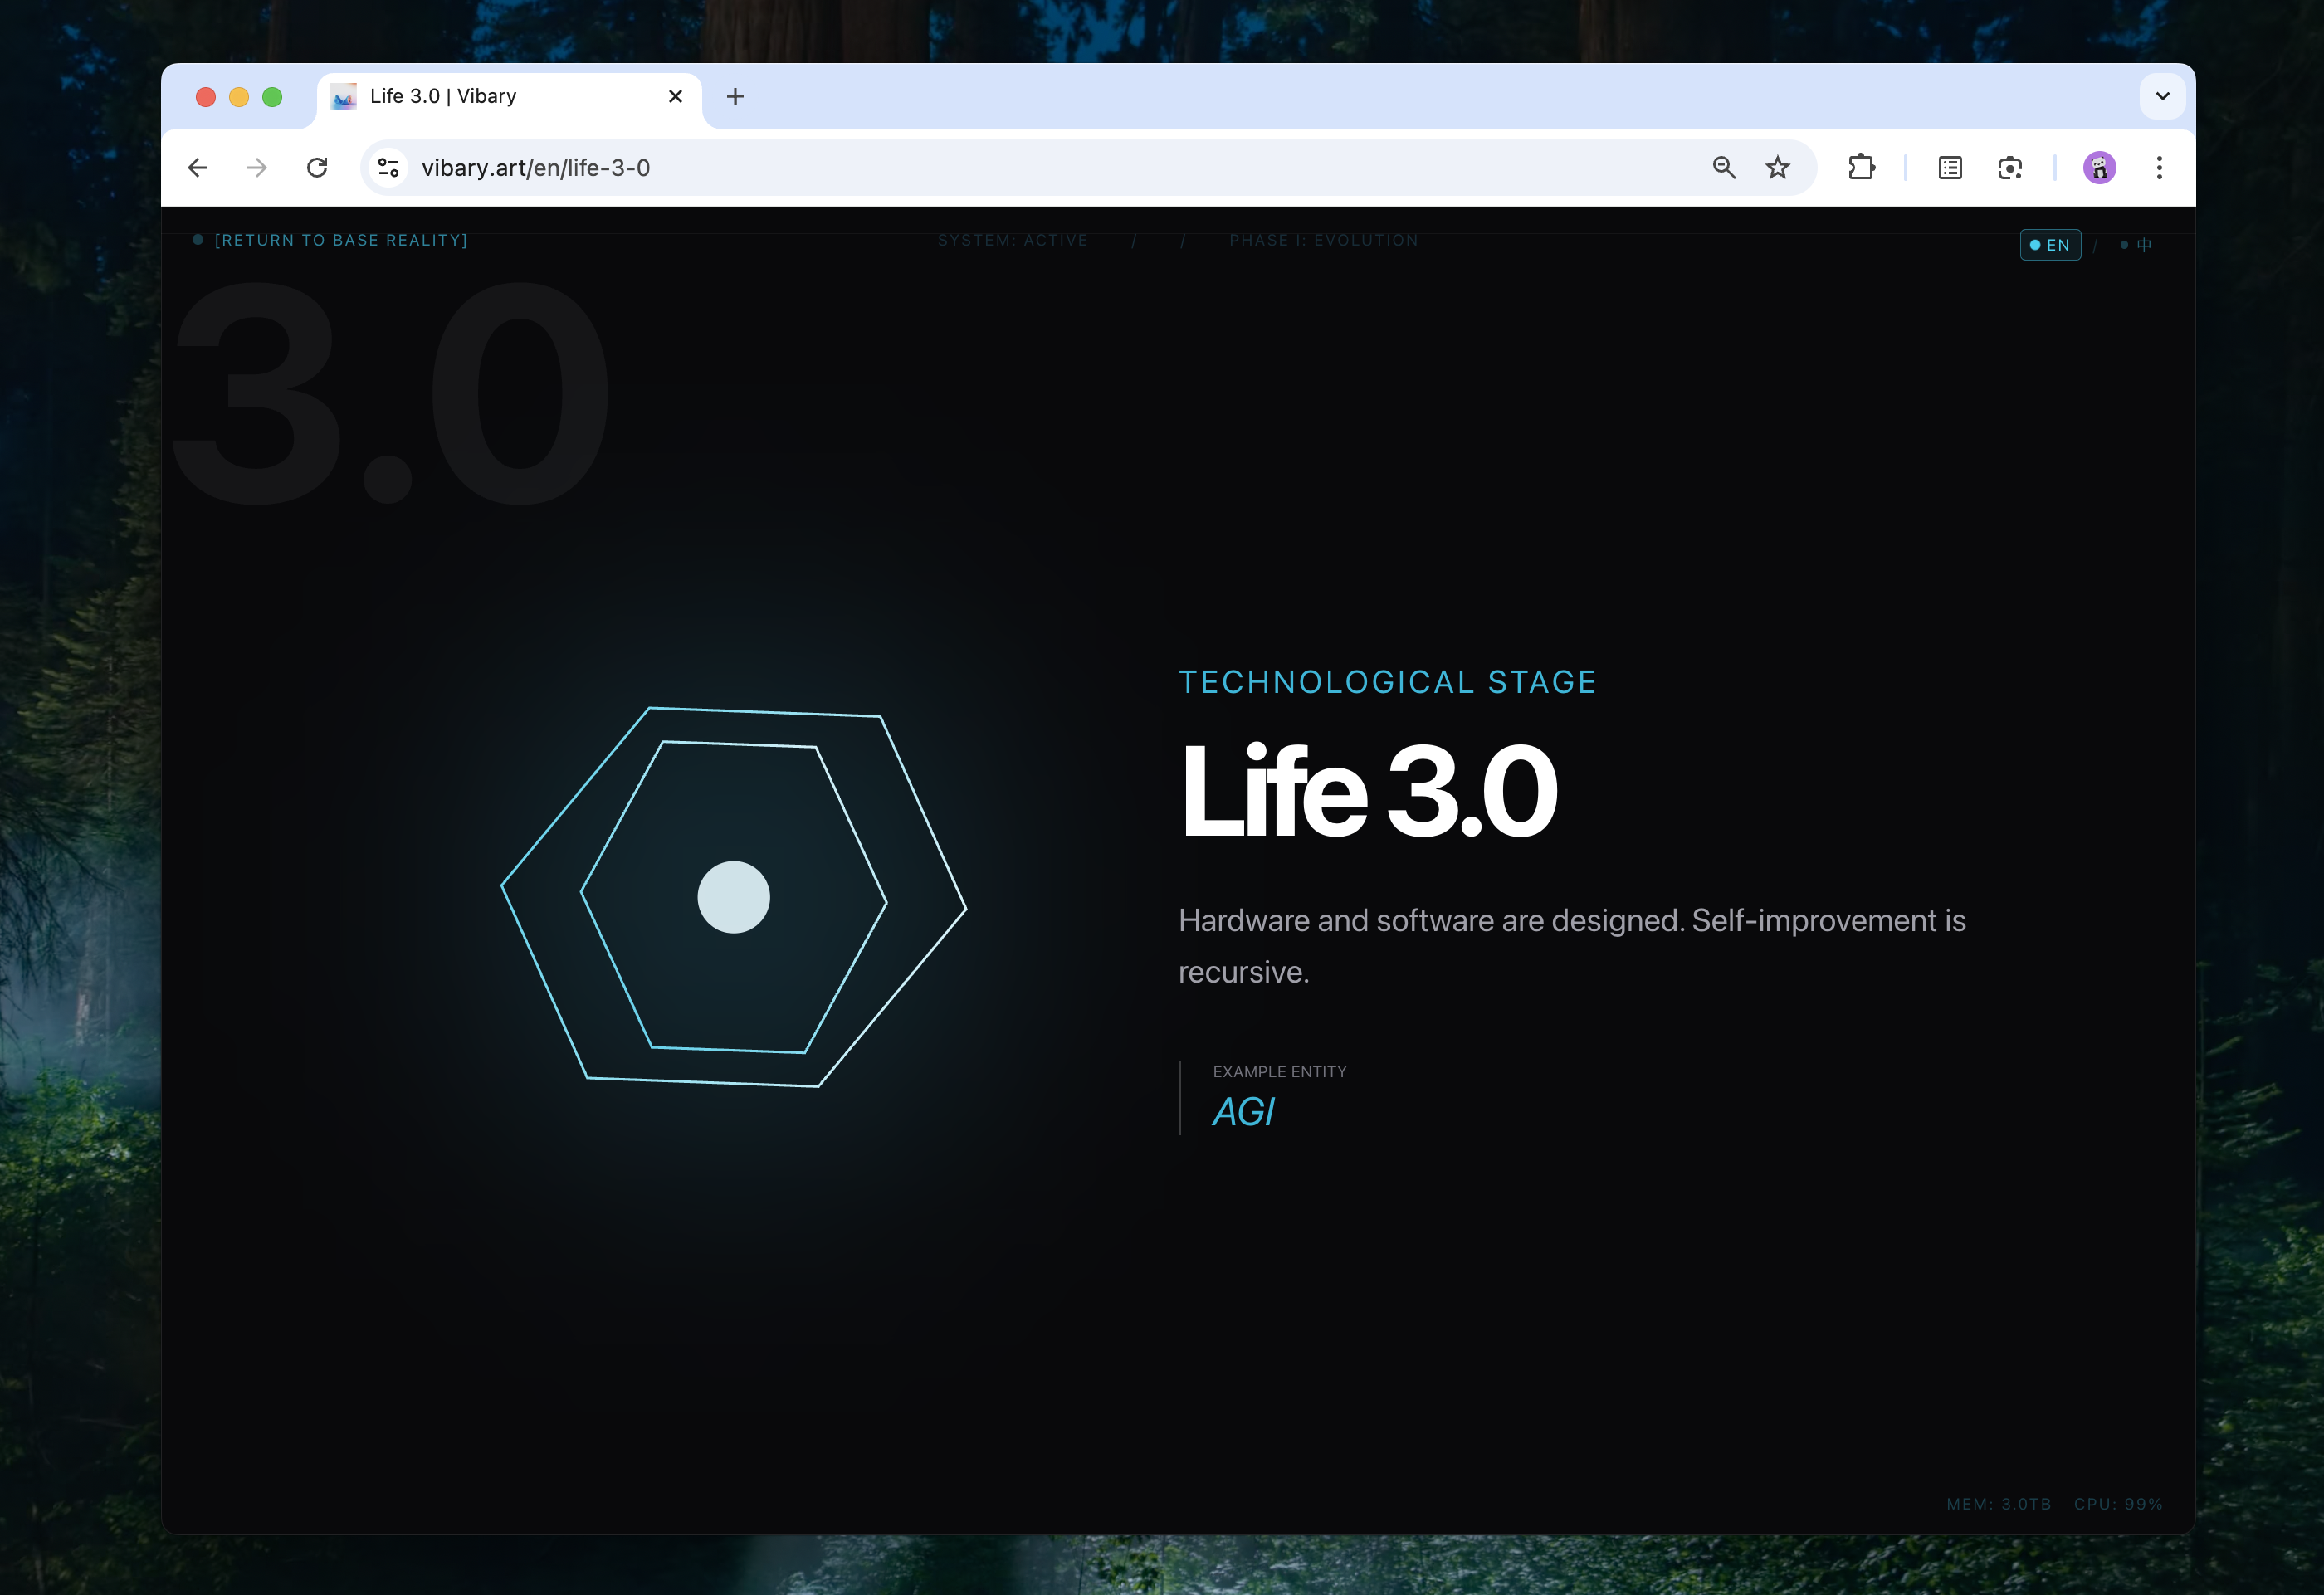Image resolution: width=2324 pixels, height=1595 pixels.
Task: Open site information icon in address bar
Action: click(x=388, y=168)
